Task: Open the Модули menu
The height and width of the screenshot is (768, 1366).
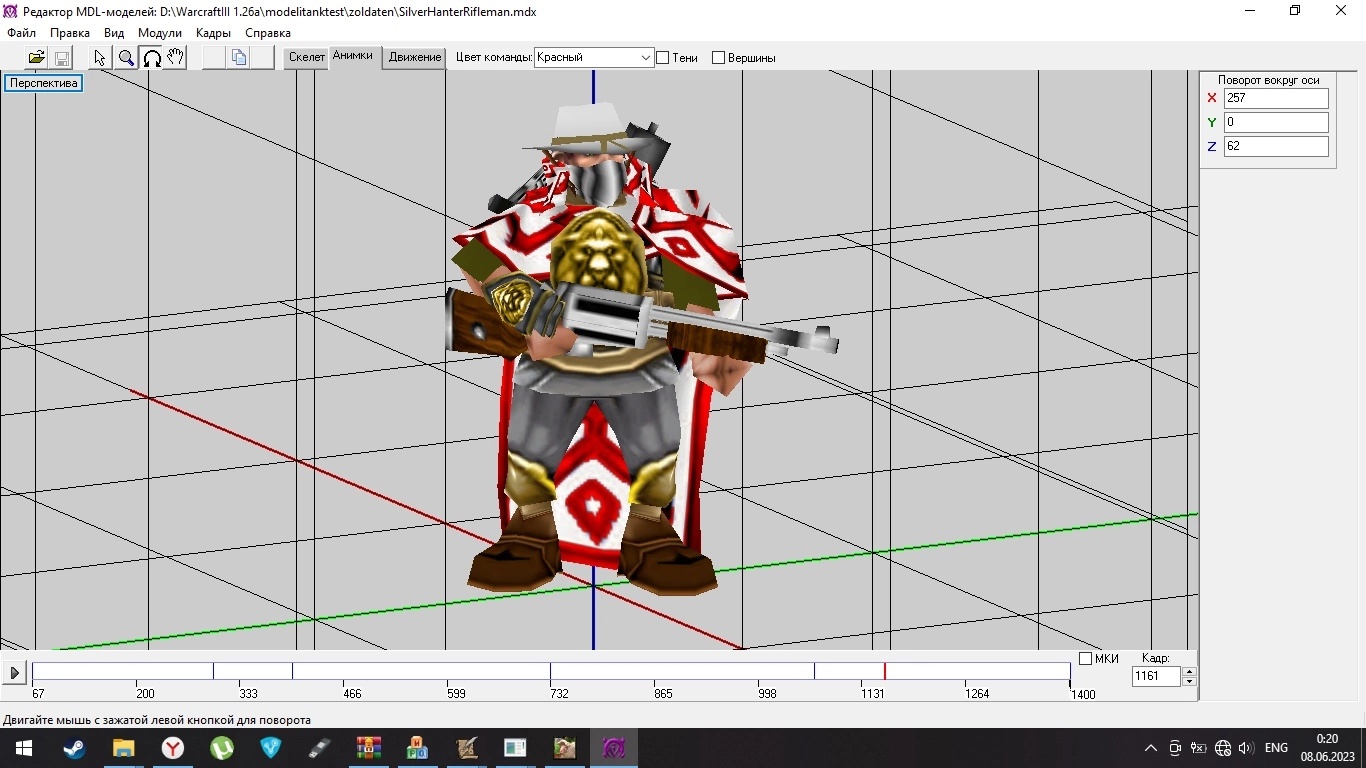Action: tap(160, 33)
